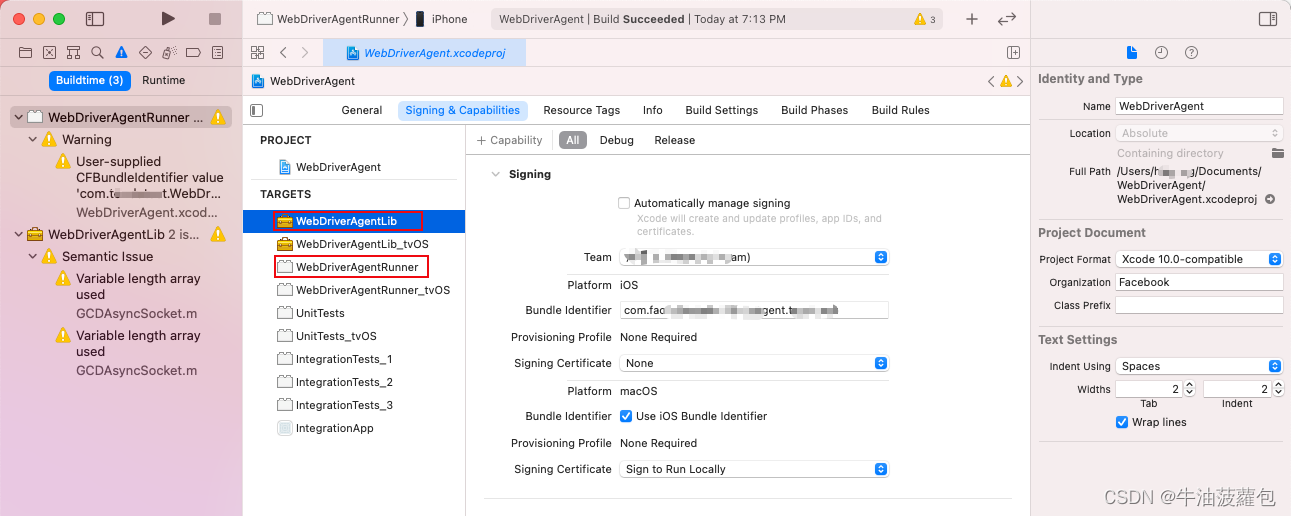The image size is (1291, 516).
Task: Toggle the Wrap lines checkbox
Action: point(1122,422)
